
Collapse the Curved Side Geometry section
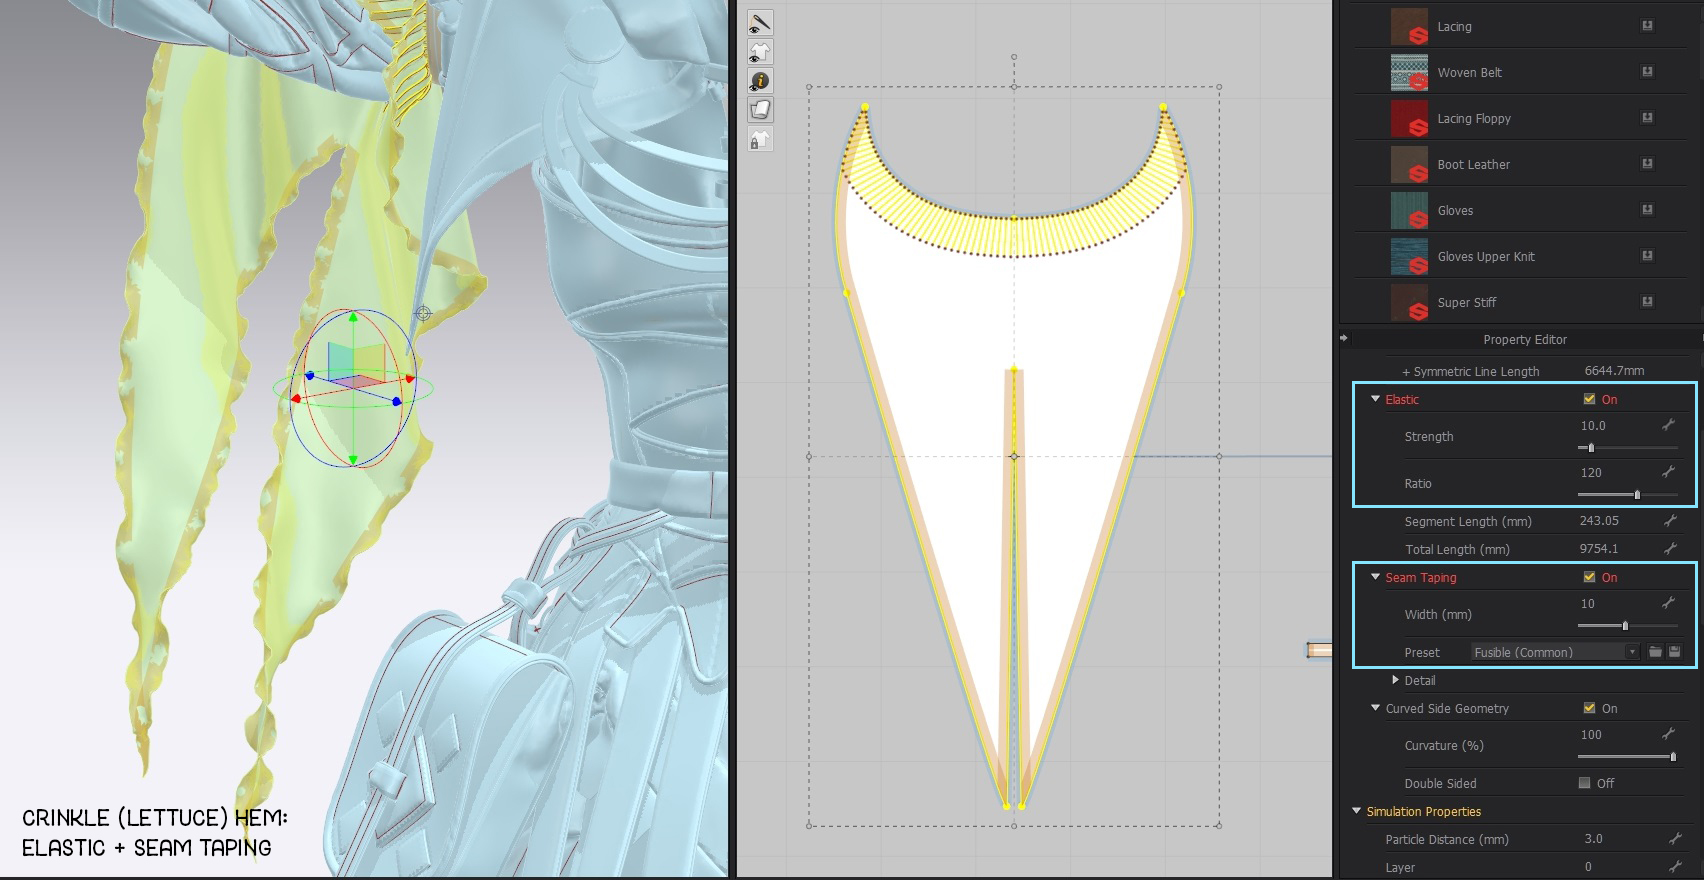(1375, 708)
